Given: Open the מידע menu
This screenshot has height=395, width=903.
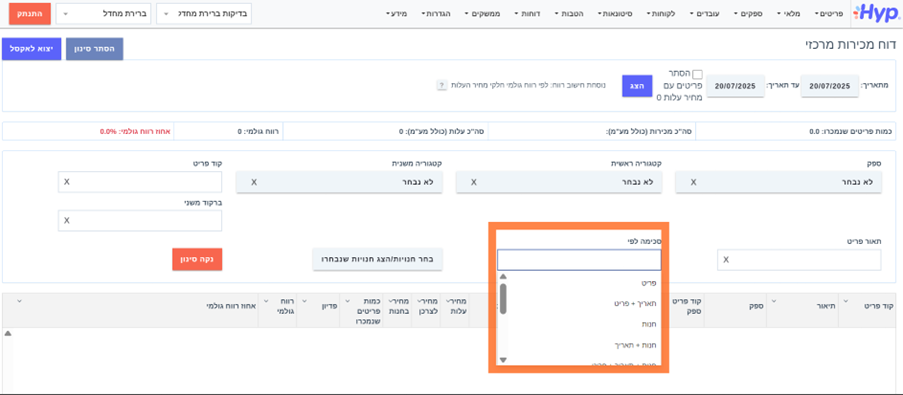Looking at the screenshot, I should click(x=397, y=13).
